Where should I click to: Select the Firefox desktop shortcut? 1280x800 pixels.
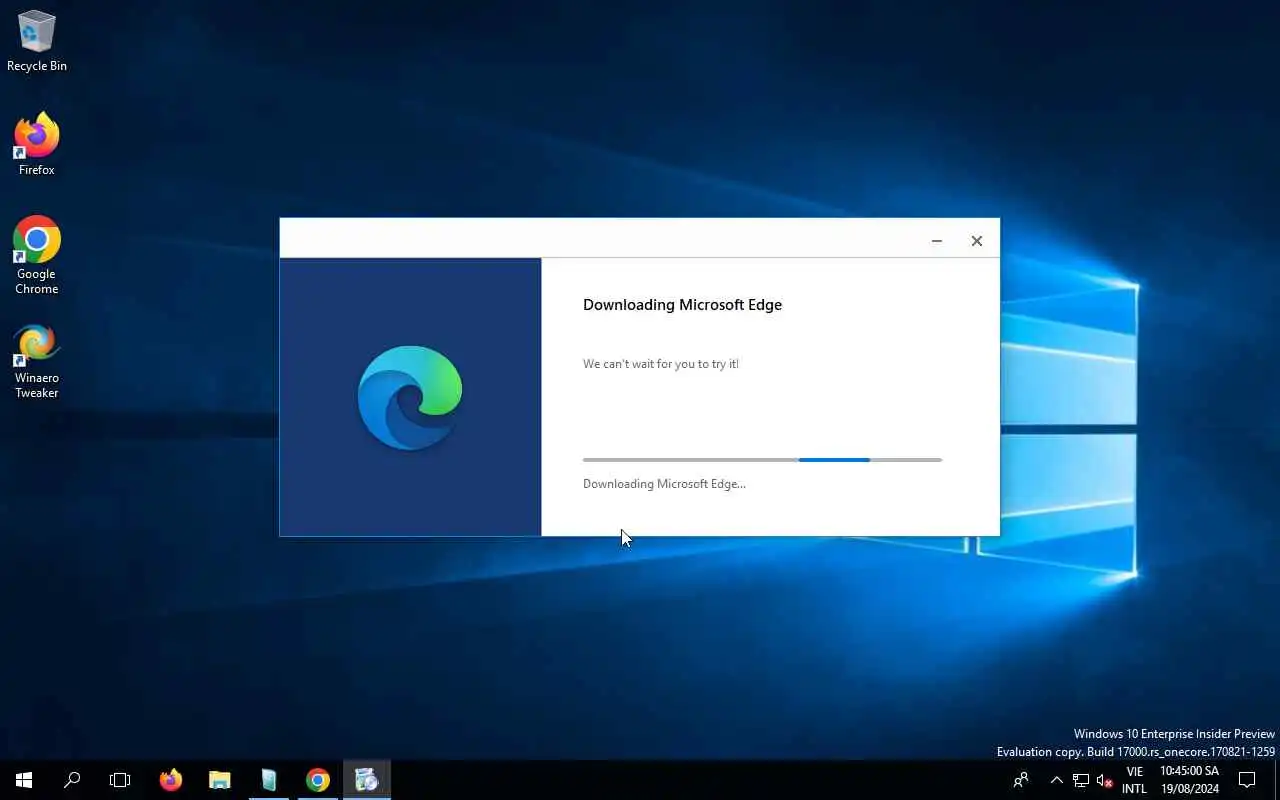(37, 145)
